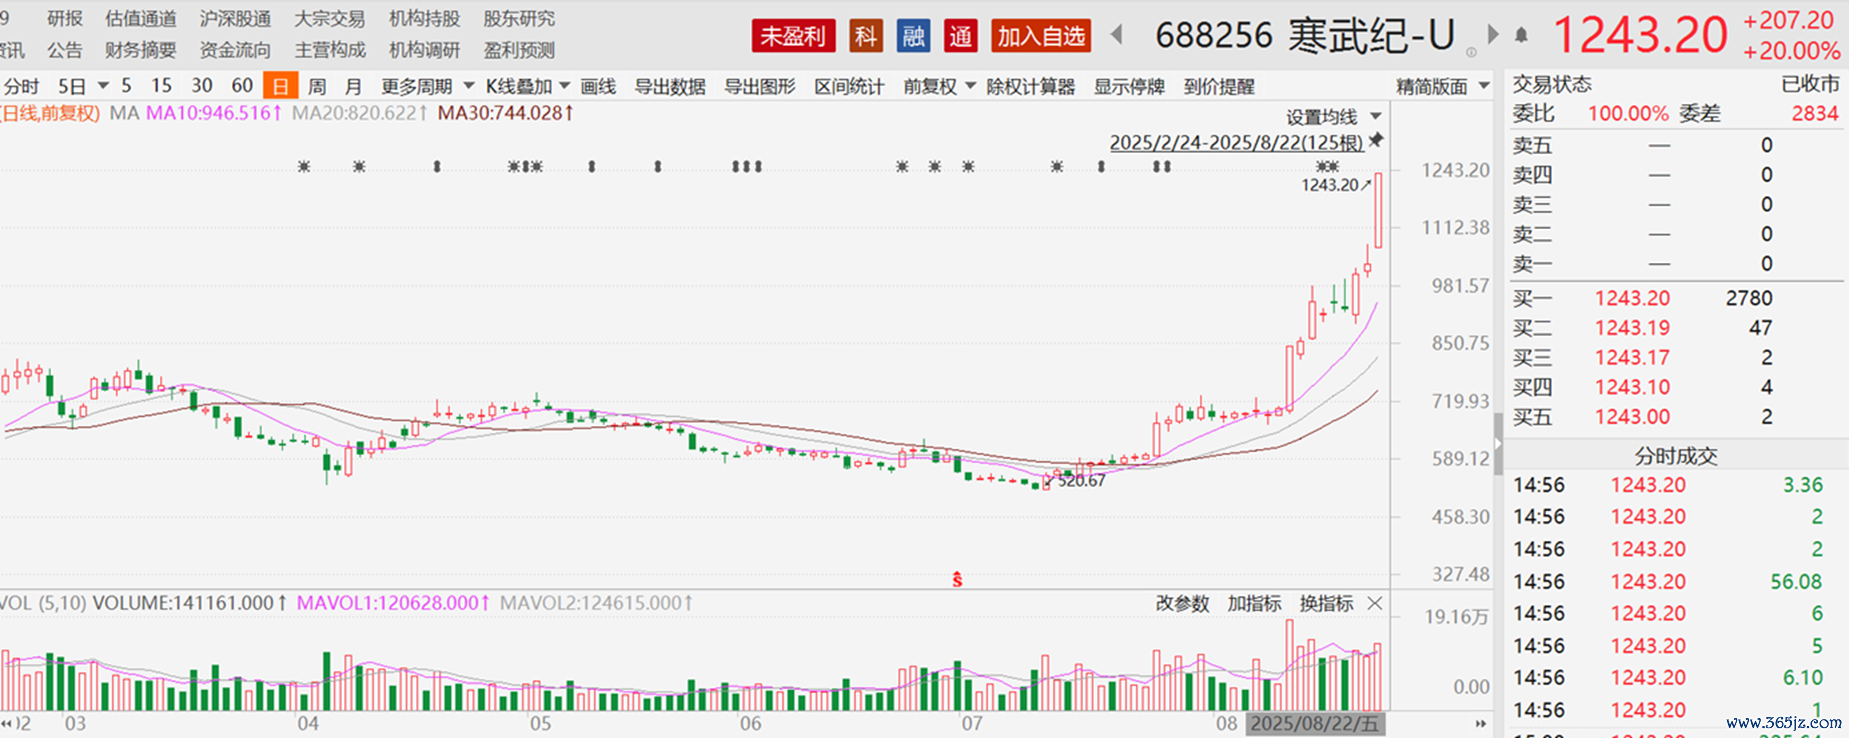The height and width of the screenshot is (738, 1849).
Task: Click the 科 STAR market badge
Action: (865, 36)
